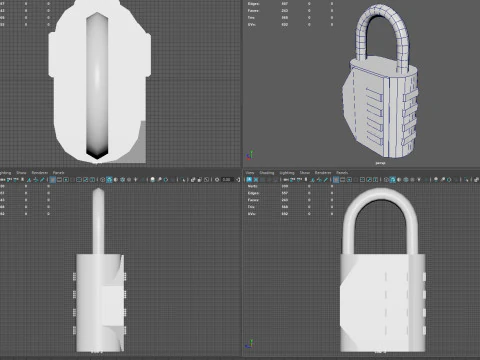Image resolution: width=480 pixels, height=360 pixels.
Task: Enable Shadows icon in front view panel
Action: click(425, 179)
